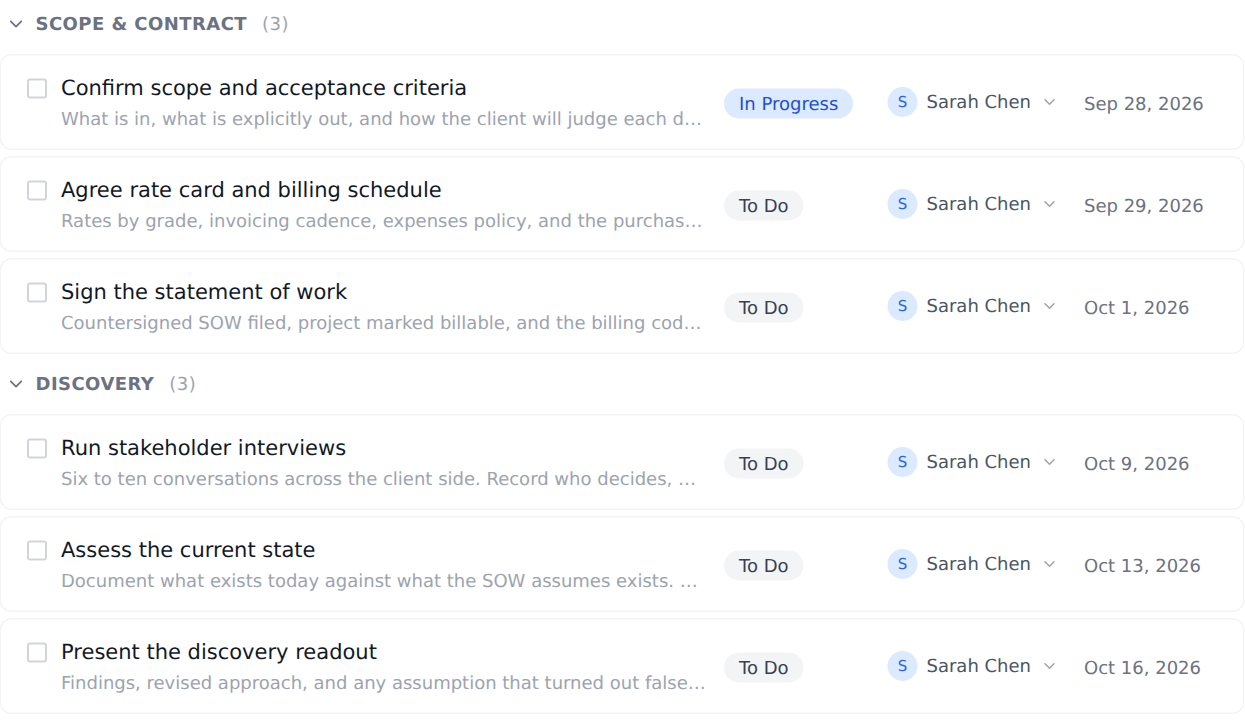Open assignee dropdown arrow for Sign the statement task

1049,307
